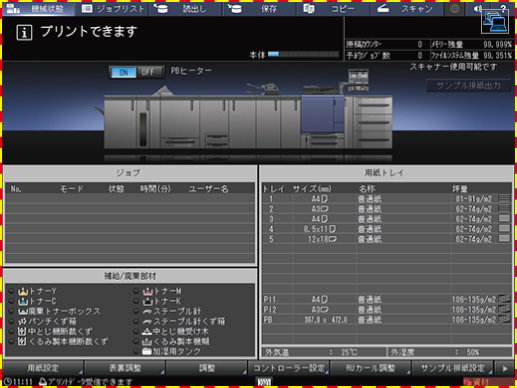This screenshot has height=388, width=517.
Task: Switch to the ジョブリスト job list tab
Action: click(113, 9)
